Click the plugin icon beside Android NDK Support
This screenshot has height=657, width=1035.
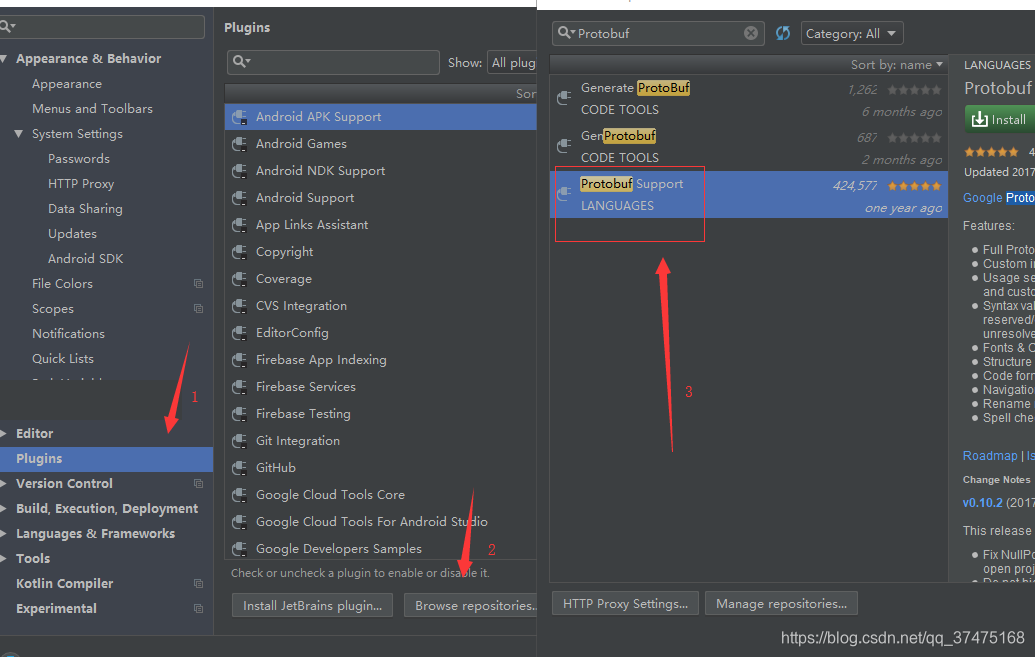pos(240,171)
